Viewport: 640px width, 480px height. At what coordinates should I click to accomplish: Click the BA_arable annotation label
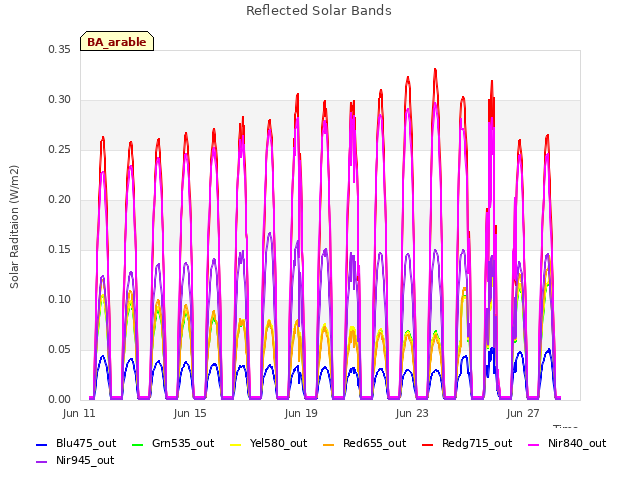tap(117, 42)
